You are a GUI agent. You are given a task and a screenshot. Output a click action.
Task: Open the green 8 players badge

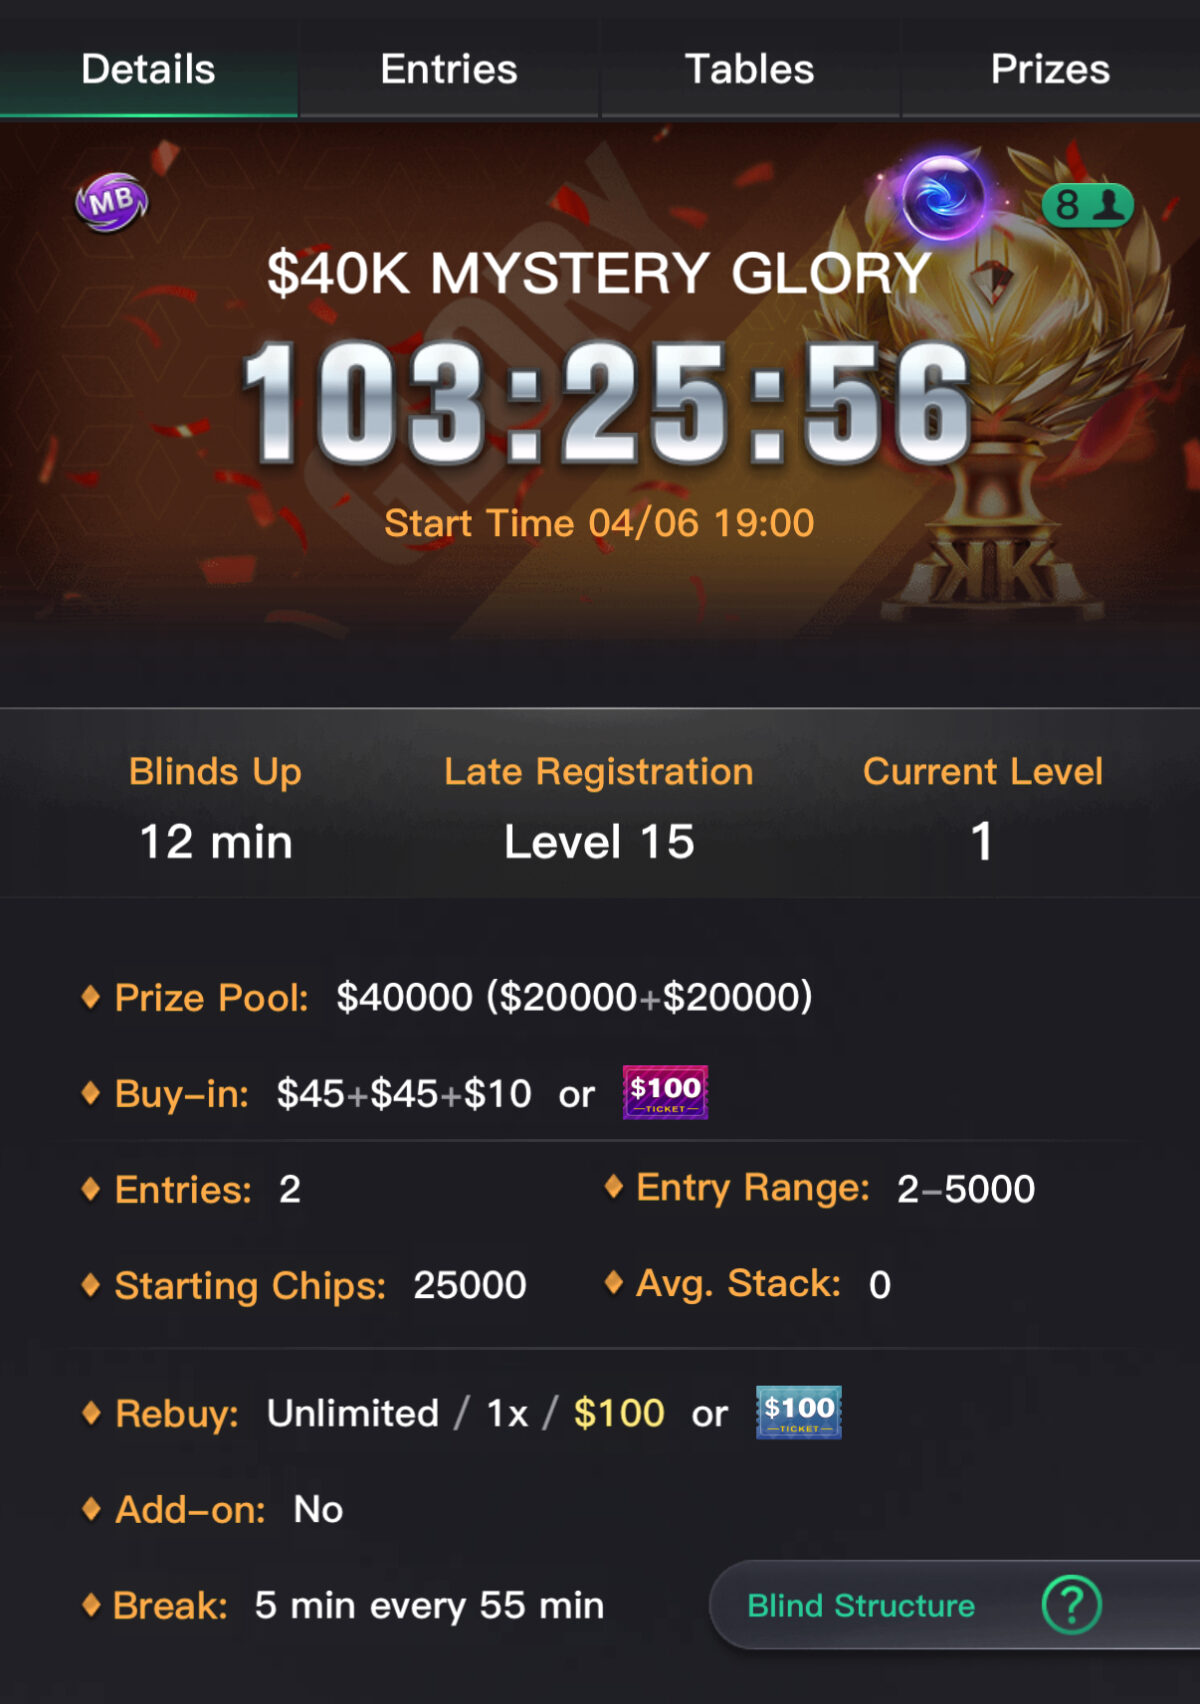point(1088,205)
